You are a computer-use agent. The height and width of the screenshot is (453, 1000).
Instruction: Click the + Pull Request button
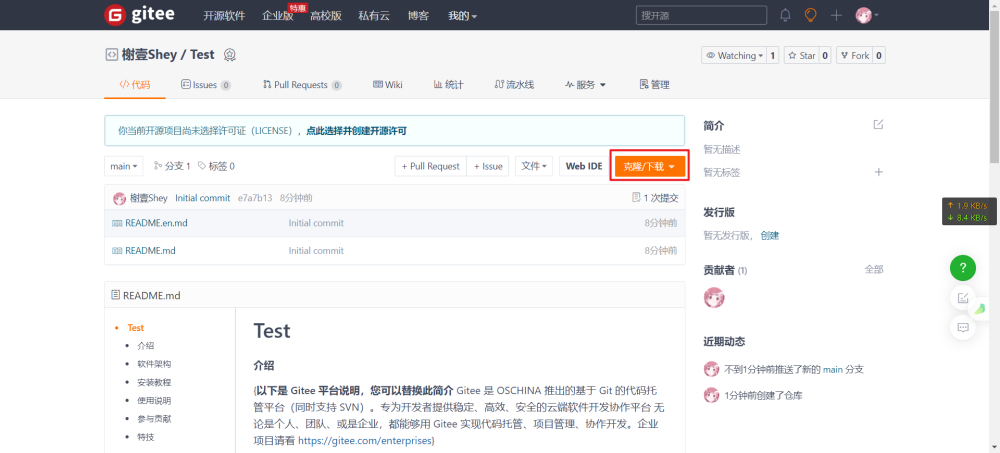(x=430, y=166)
